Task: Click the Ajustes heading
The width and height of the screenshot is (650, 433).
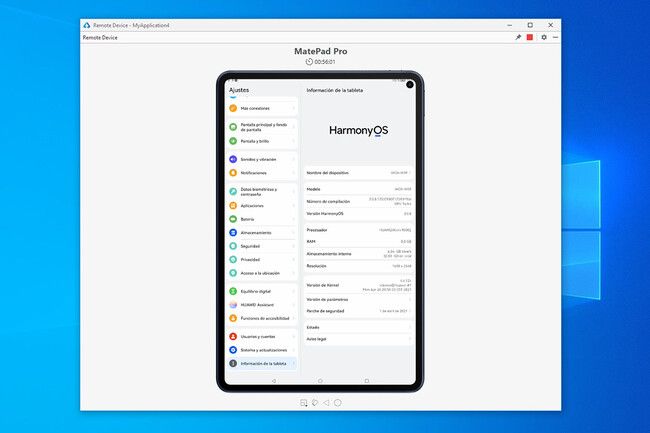Action: point(239,90)
